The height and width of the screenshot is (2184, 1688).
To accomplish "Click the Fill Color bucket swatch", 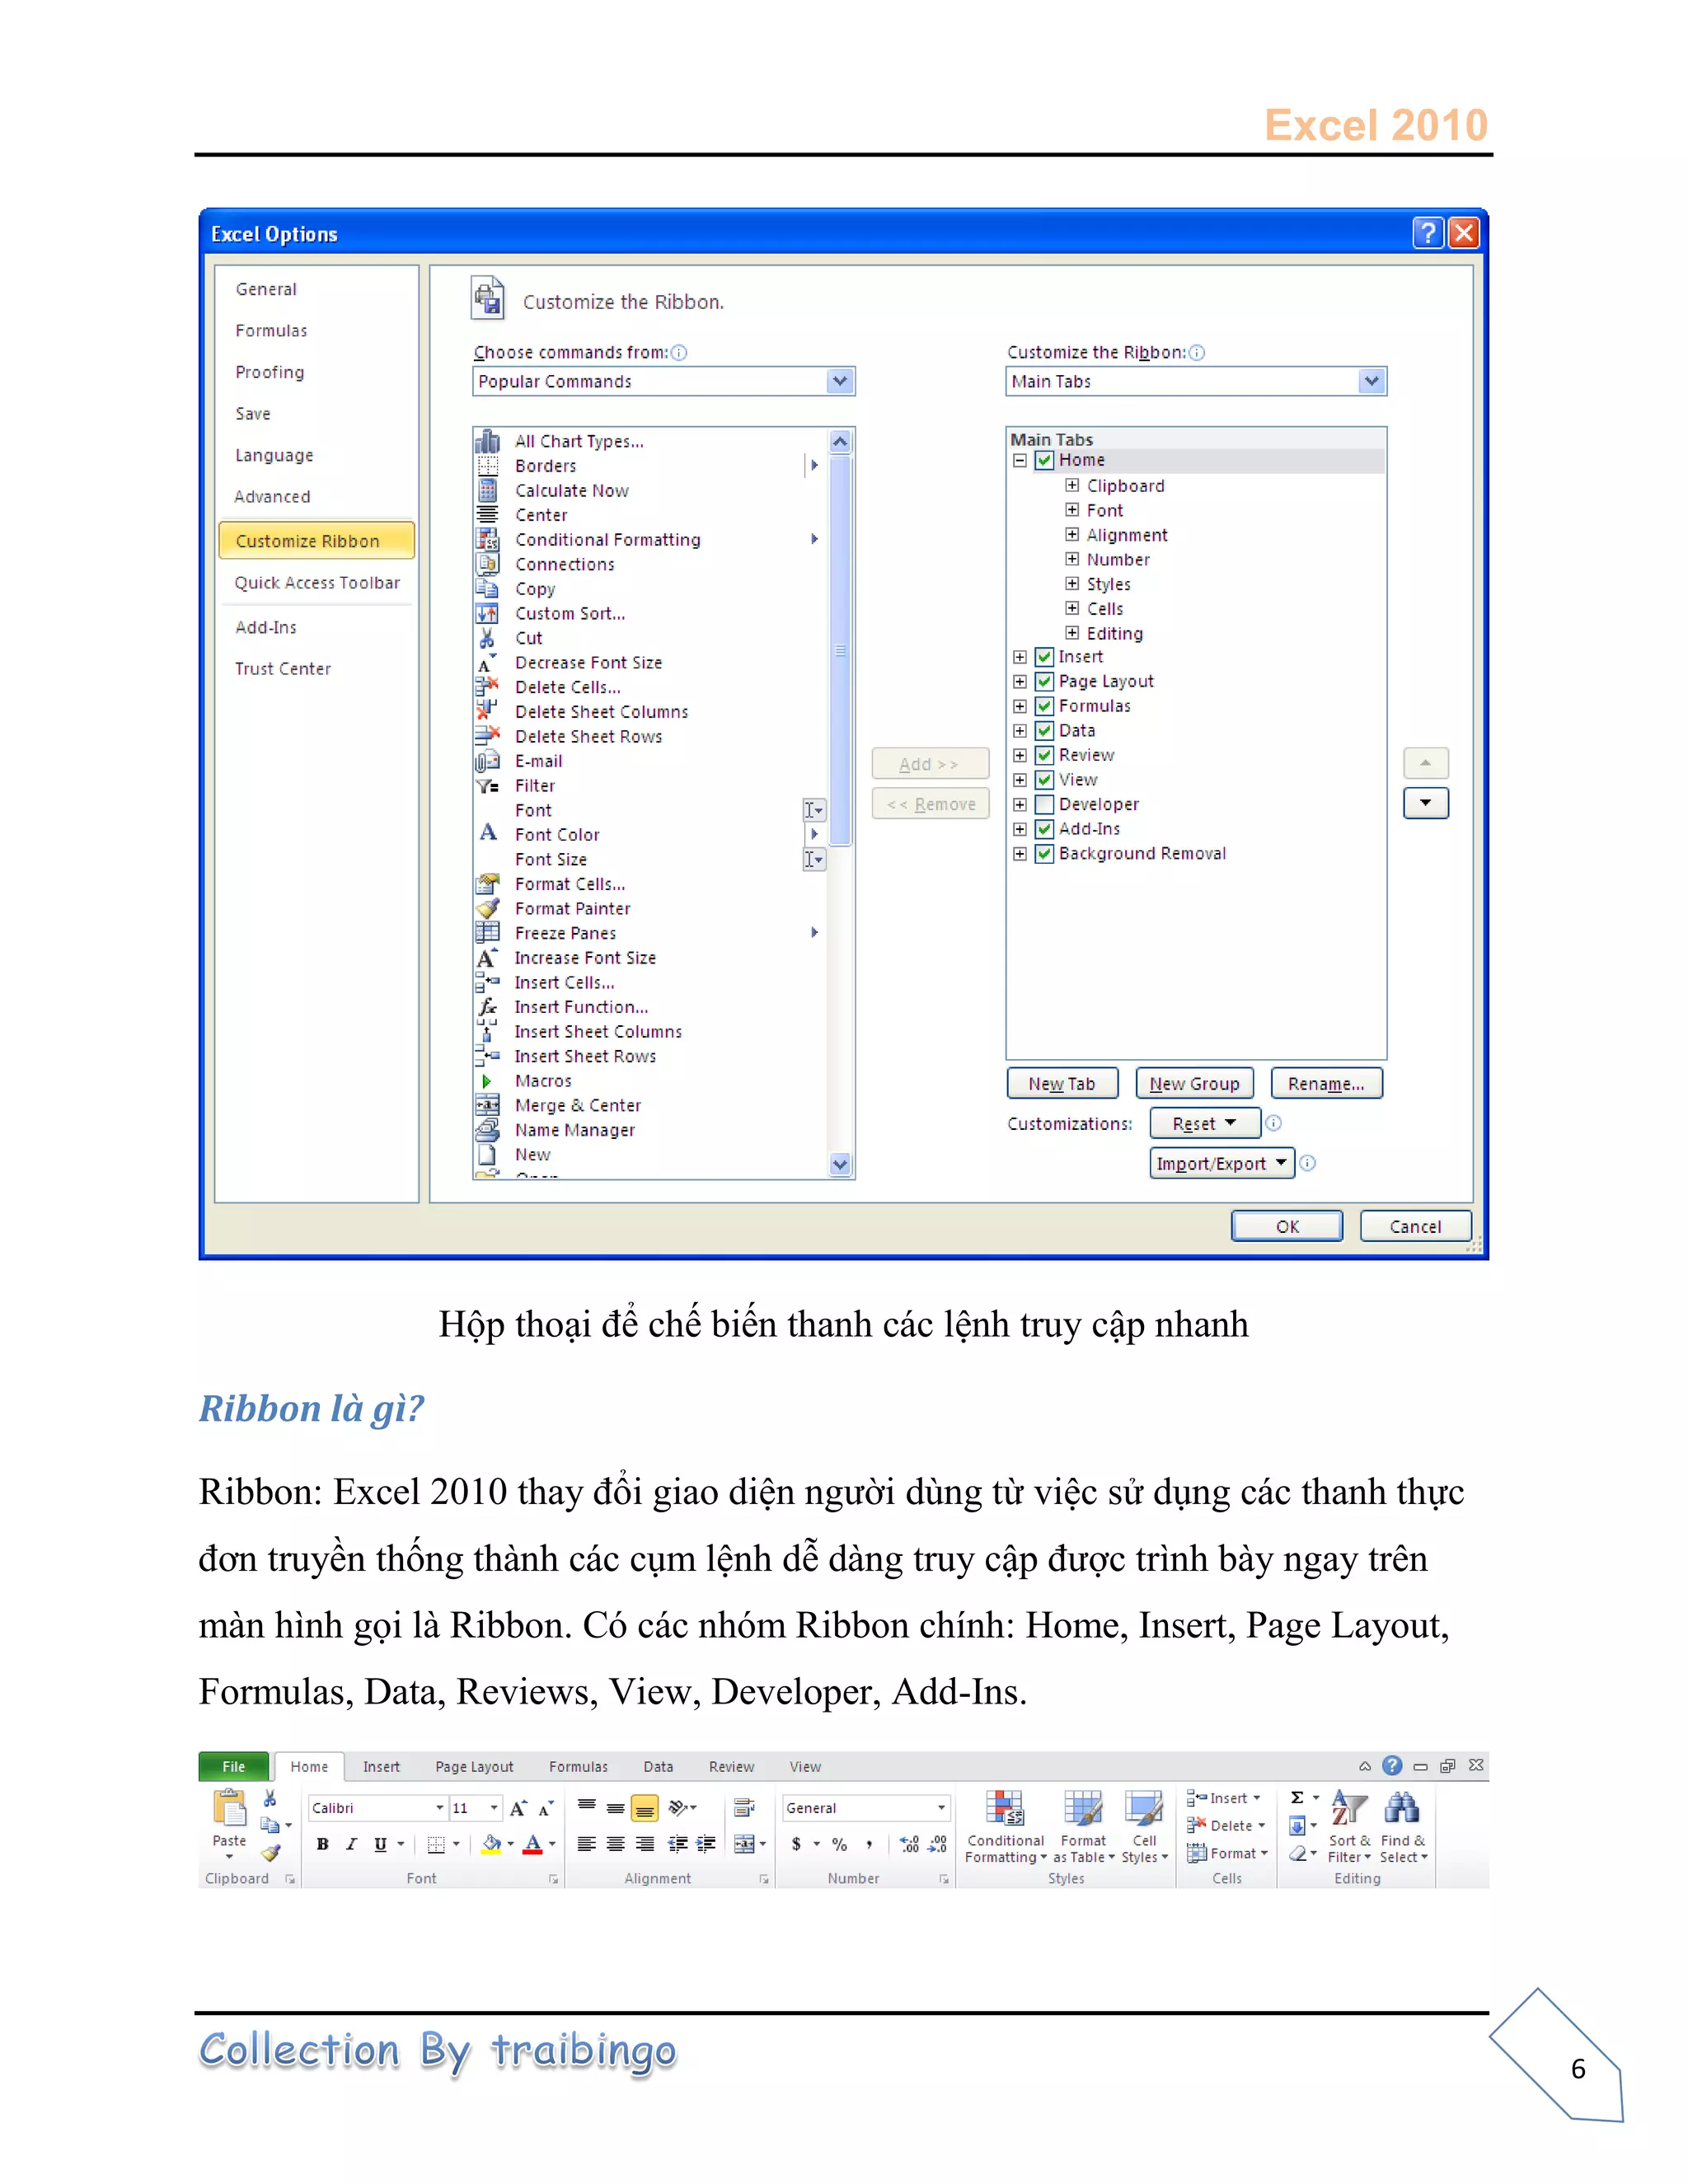I will (x=491, y=1844).
